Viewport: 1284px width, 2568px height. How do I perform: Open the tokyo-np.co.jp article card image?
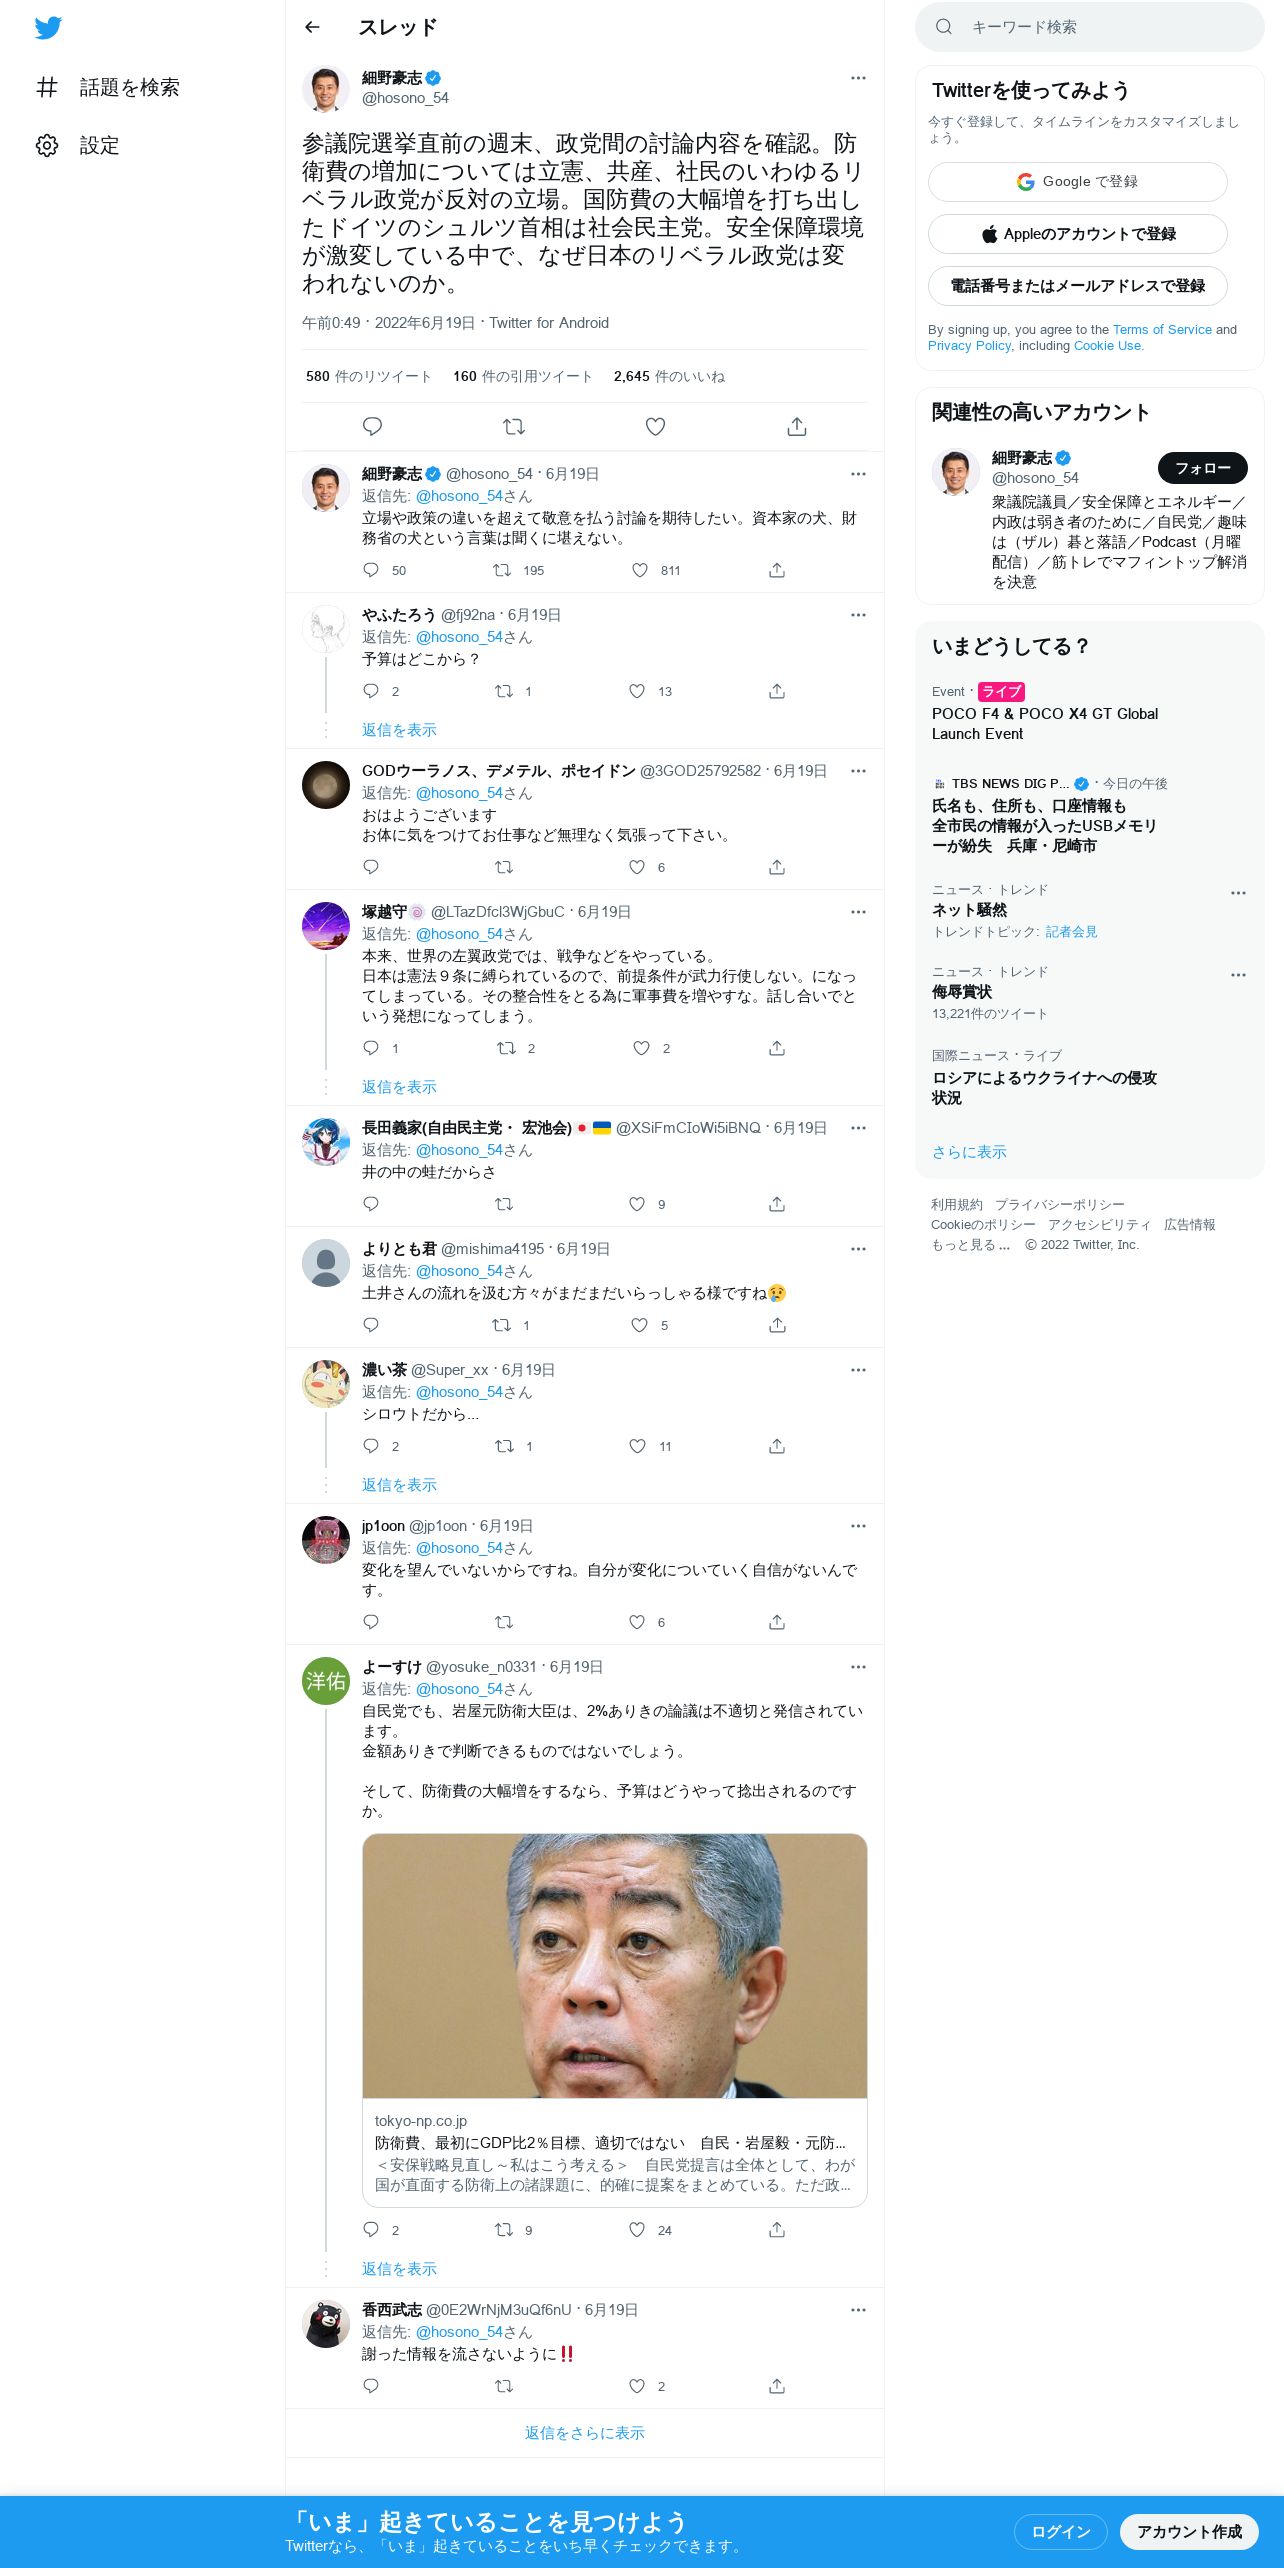pyautogui.click(x=615, y=1966)
